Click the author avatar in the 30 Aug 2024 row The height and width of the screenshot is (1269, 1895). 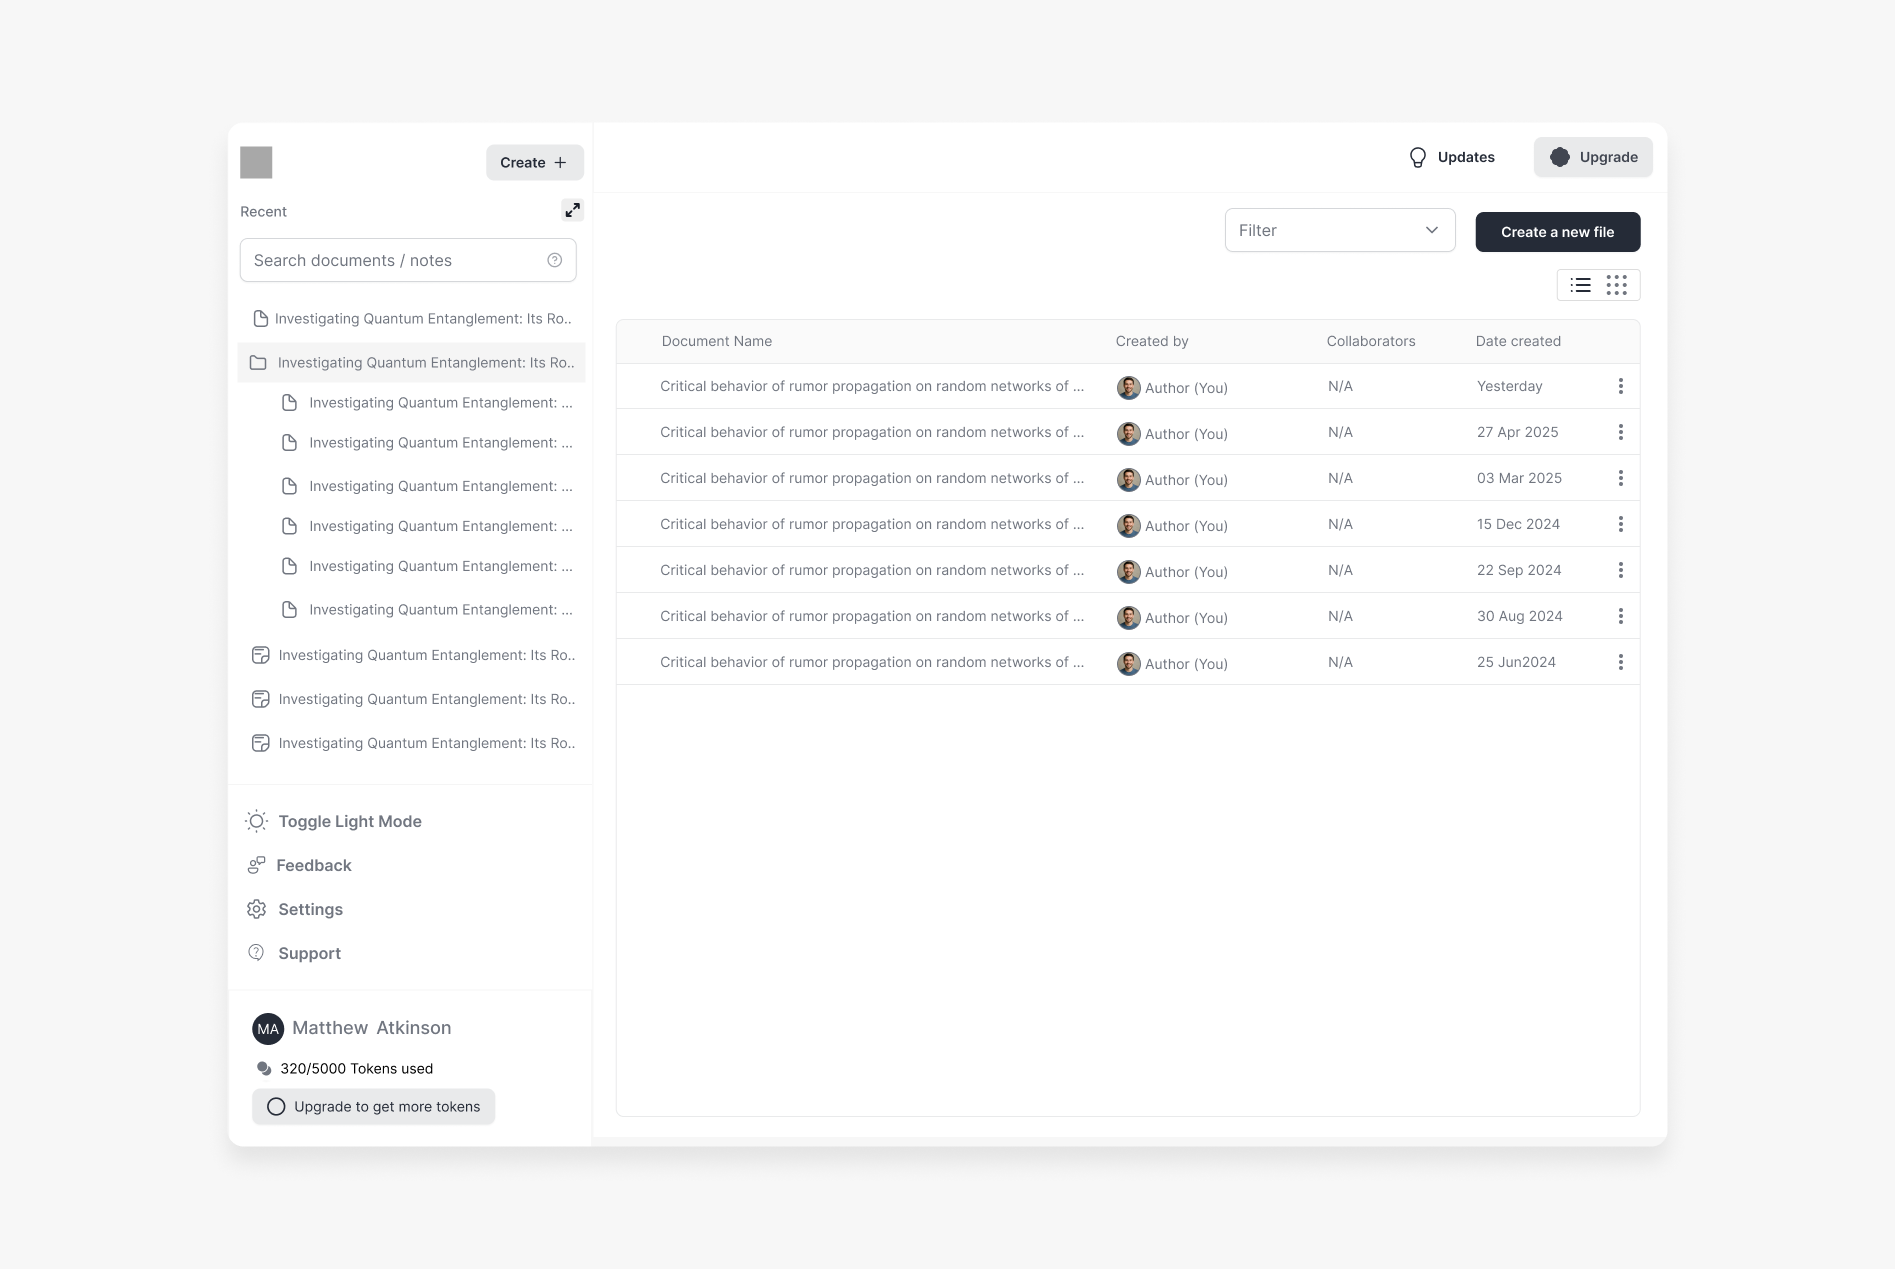[x=1129, y=618]
